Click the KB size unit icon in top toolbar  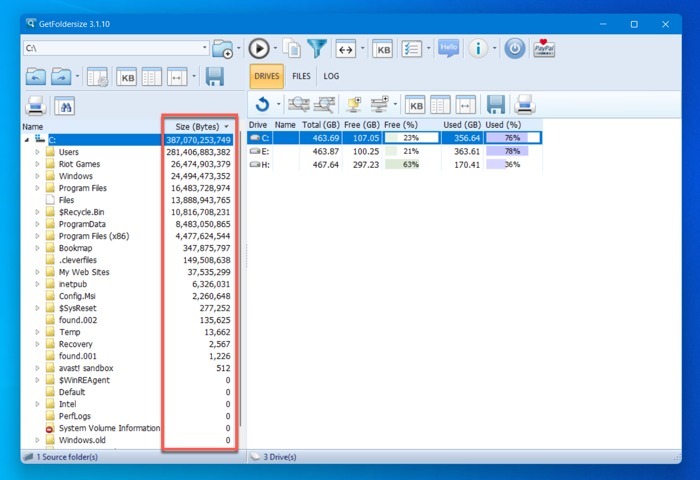click(x=383, y=49)
